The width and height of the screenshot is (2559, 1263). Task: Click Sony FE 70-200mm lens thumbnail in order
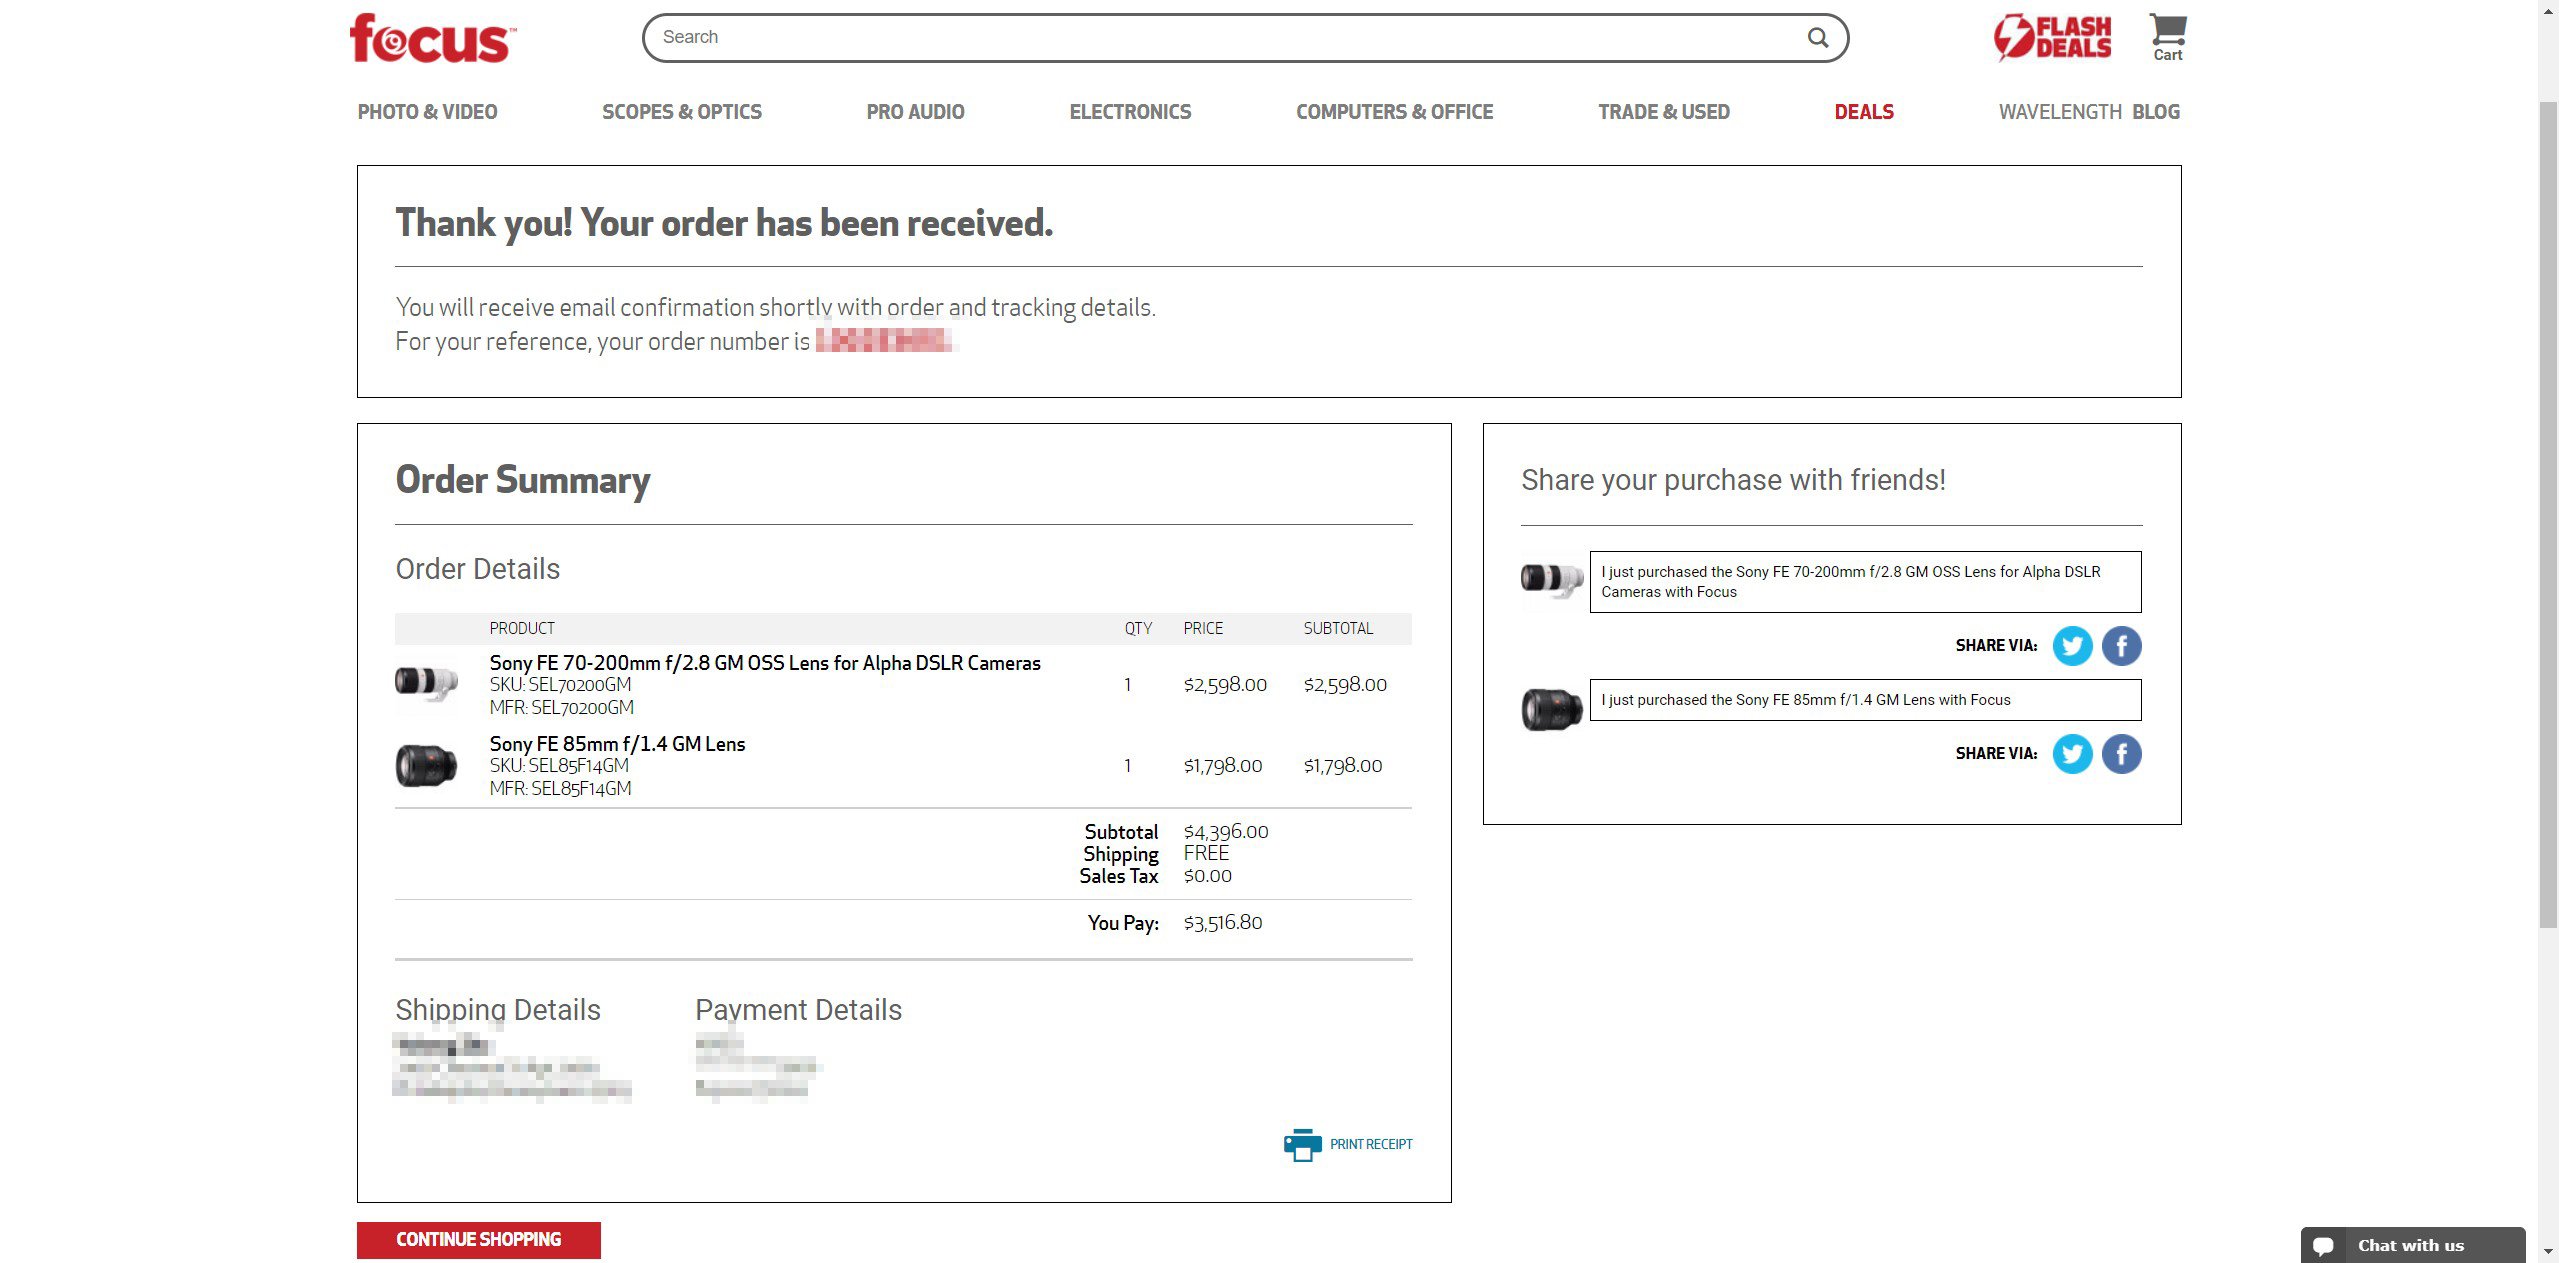(426, 684)
